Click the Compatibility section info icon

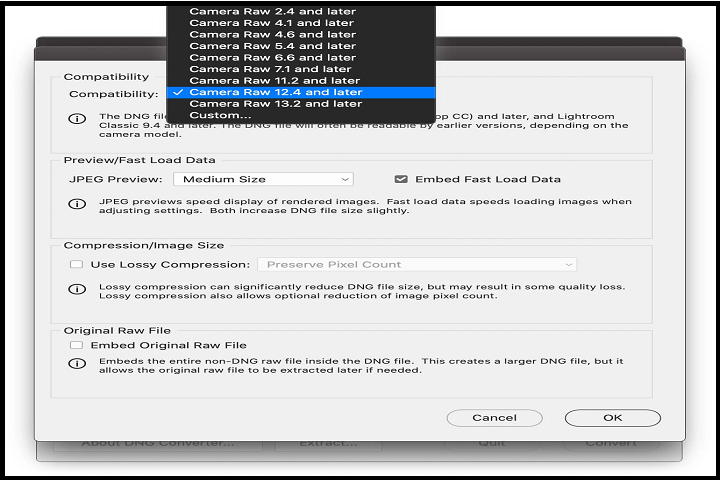(76, 120)
